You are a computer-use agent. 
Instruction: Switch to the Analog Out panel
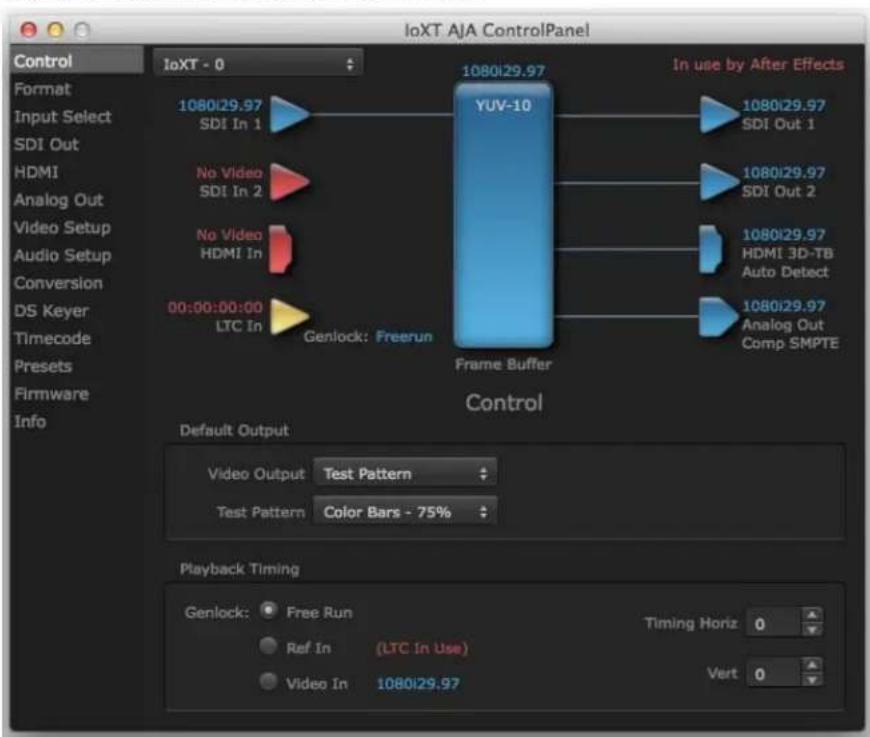pos(59,200)
